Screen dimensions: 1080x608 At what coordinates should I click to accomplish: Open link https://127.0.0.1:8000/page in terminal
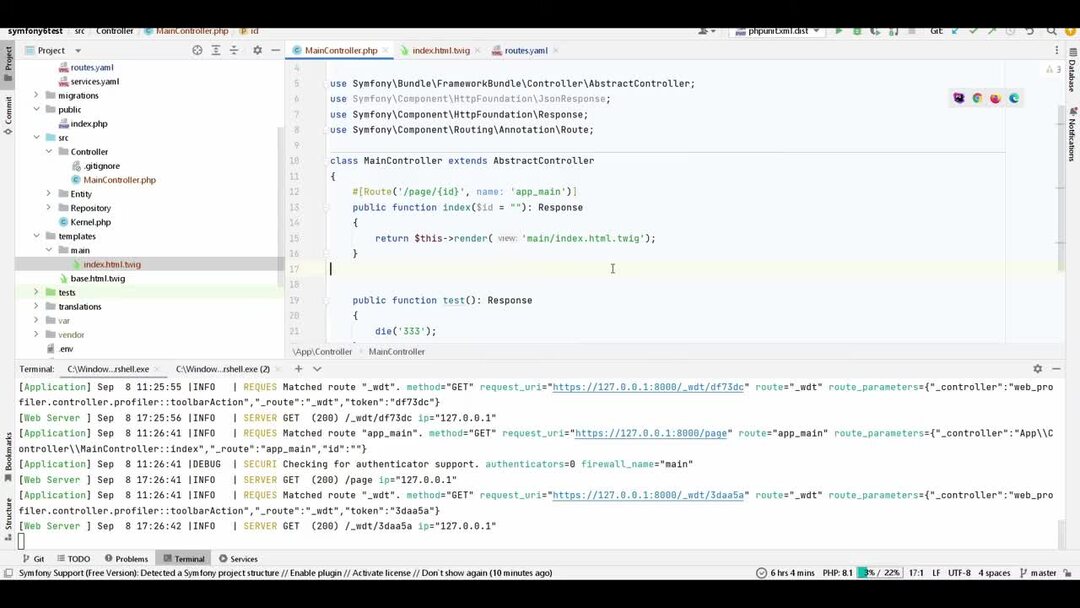pos(651,433)
